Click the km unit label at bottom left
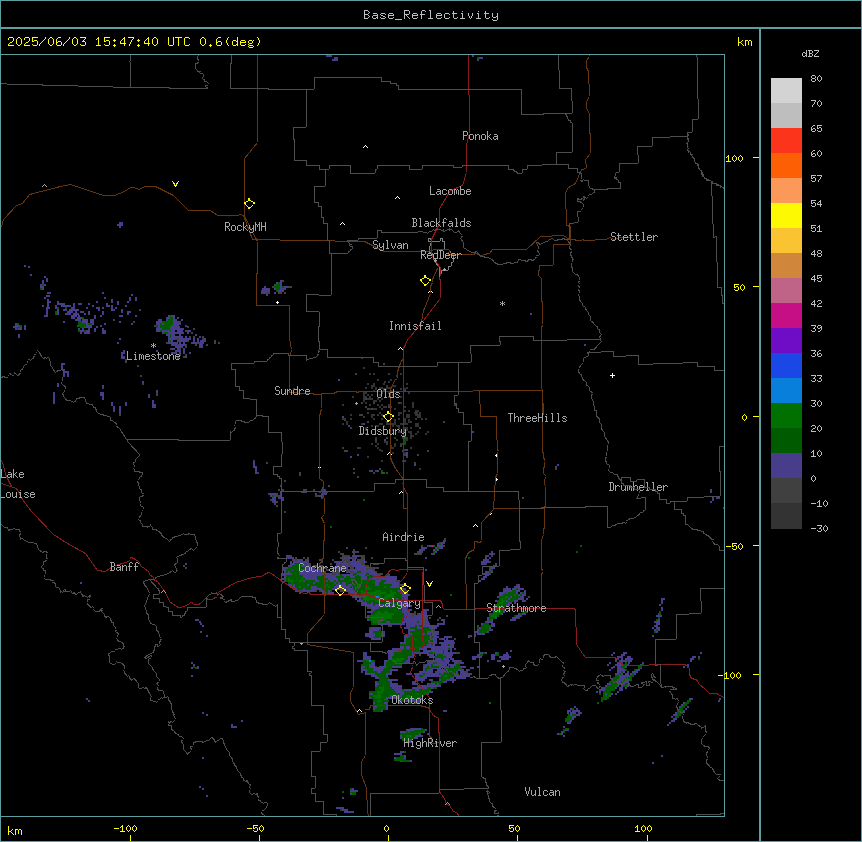Screen dimensions: 862x842 14,830
